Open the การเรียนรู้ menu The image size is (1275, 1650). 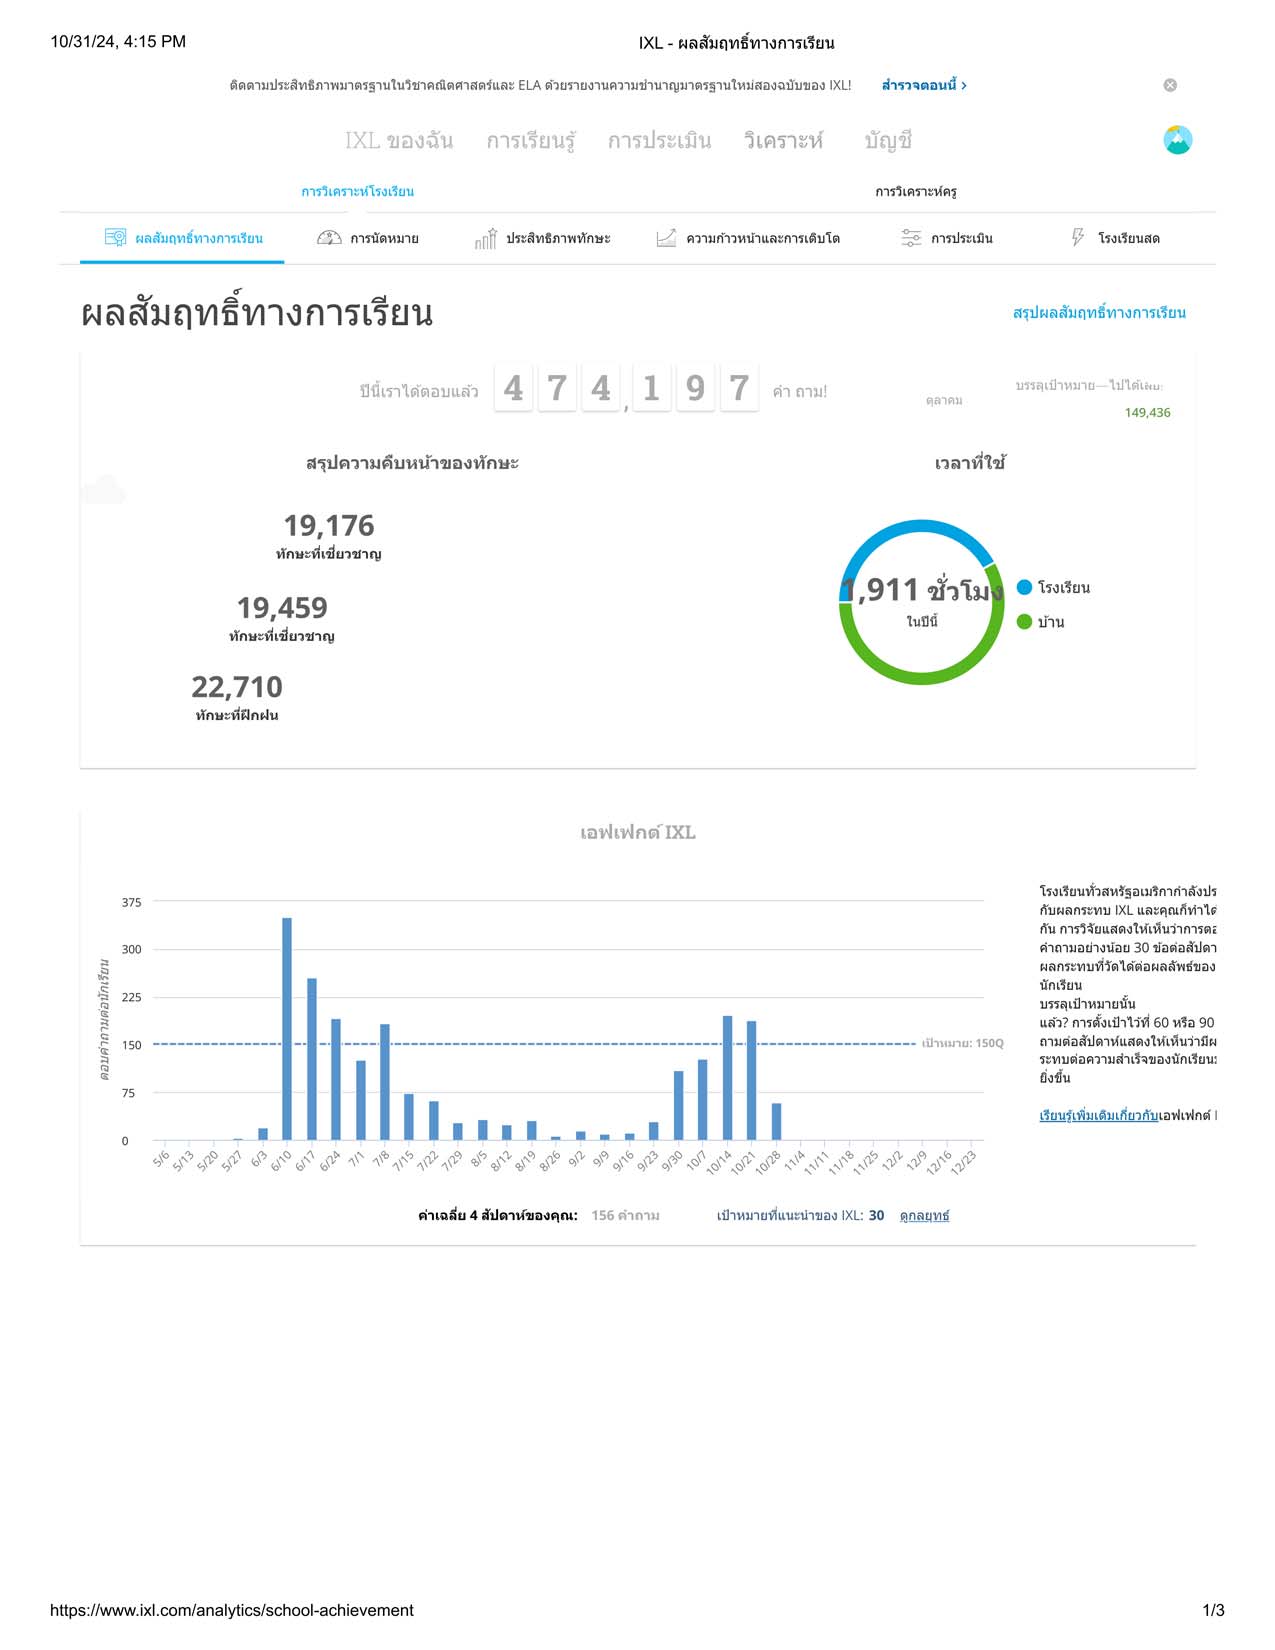point(531,141)
